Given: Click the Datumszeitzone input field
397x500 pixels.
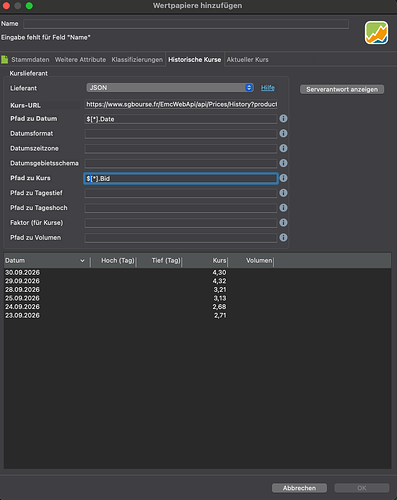Looking at the screenshot, I should click(181, 149).
